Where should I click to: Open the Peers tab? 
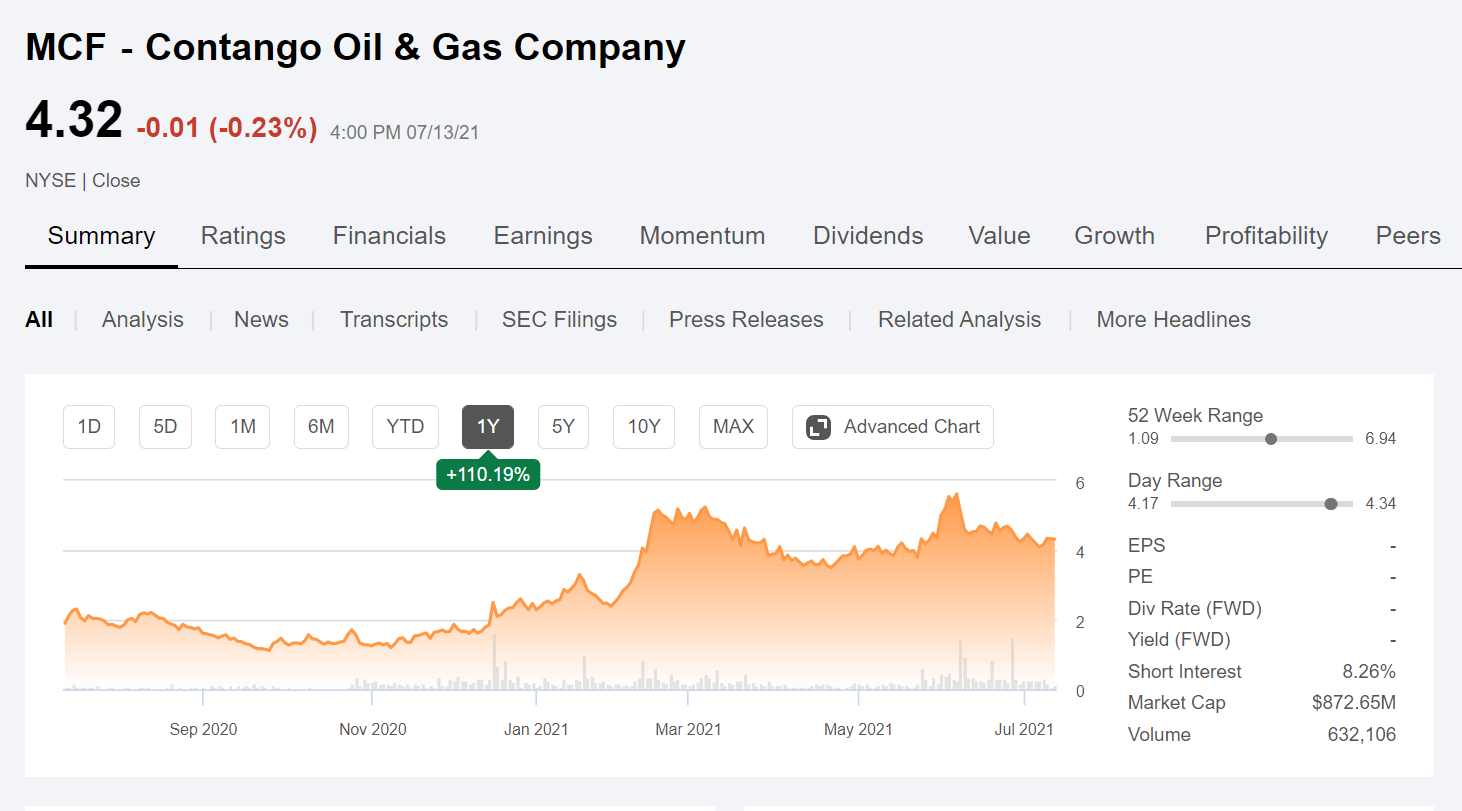click(x=1407, y=236)
